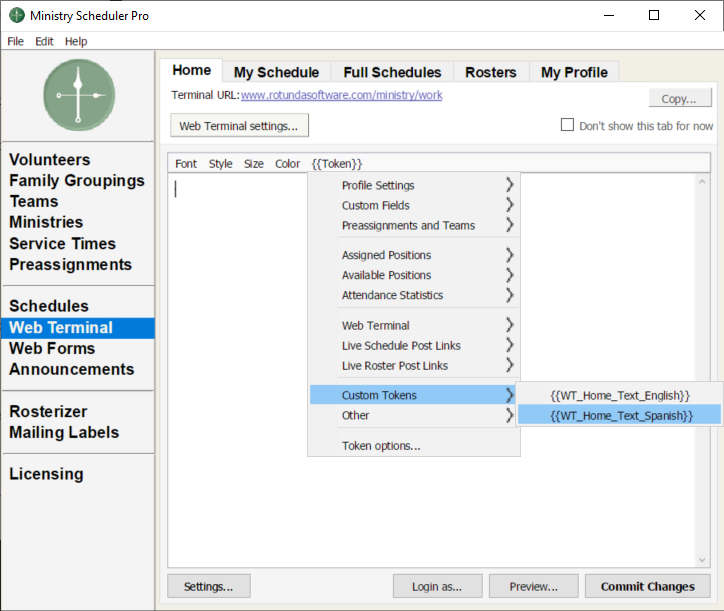Click the editor scrollbar down arrow

click(x=702, y=560)
